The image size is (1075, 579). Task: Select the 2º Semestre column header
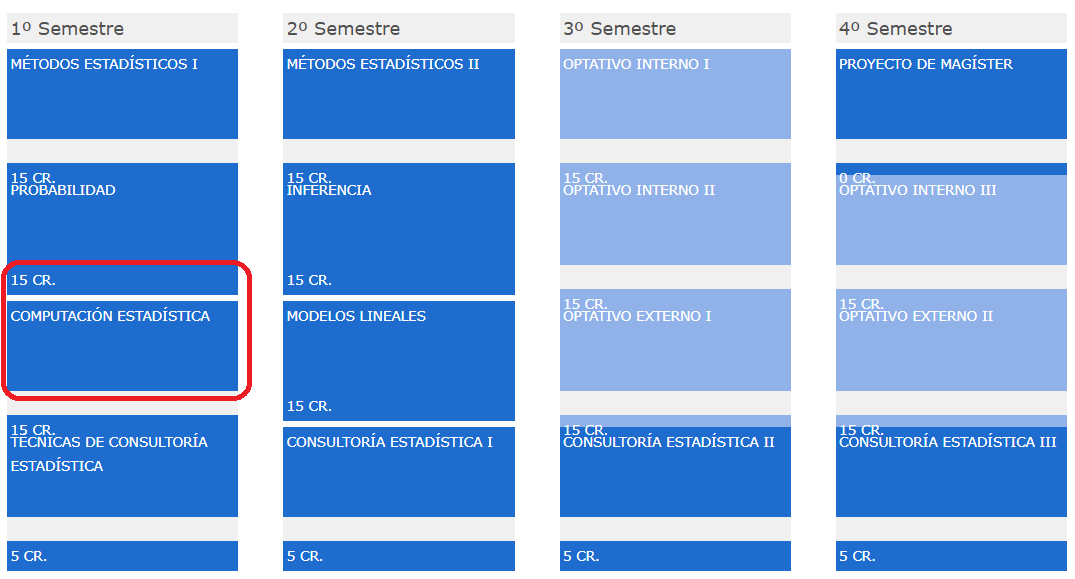(398, 28)
